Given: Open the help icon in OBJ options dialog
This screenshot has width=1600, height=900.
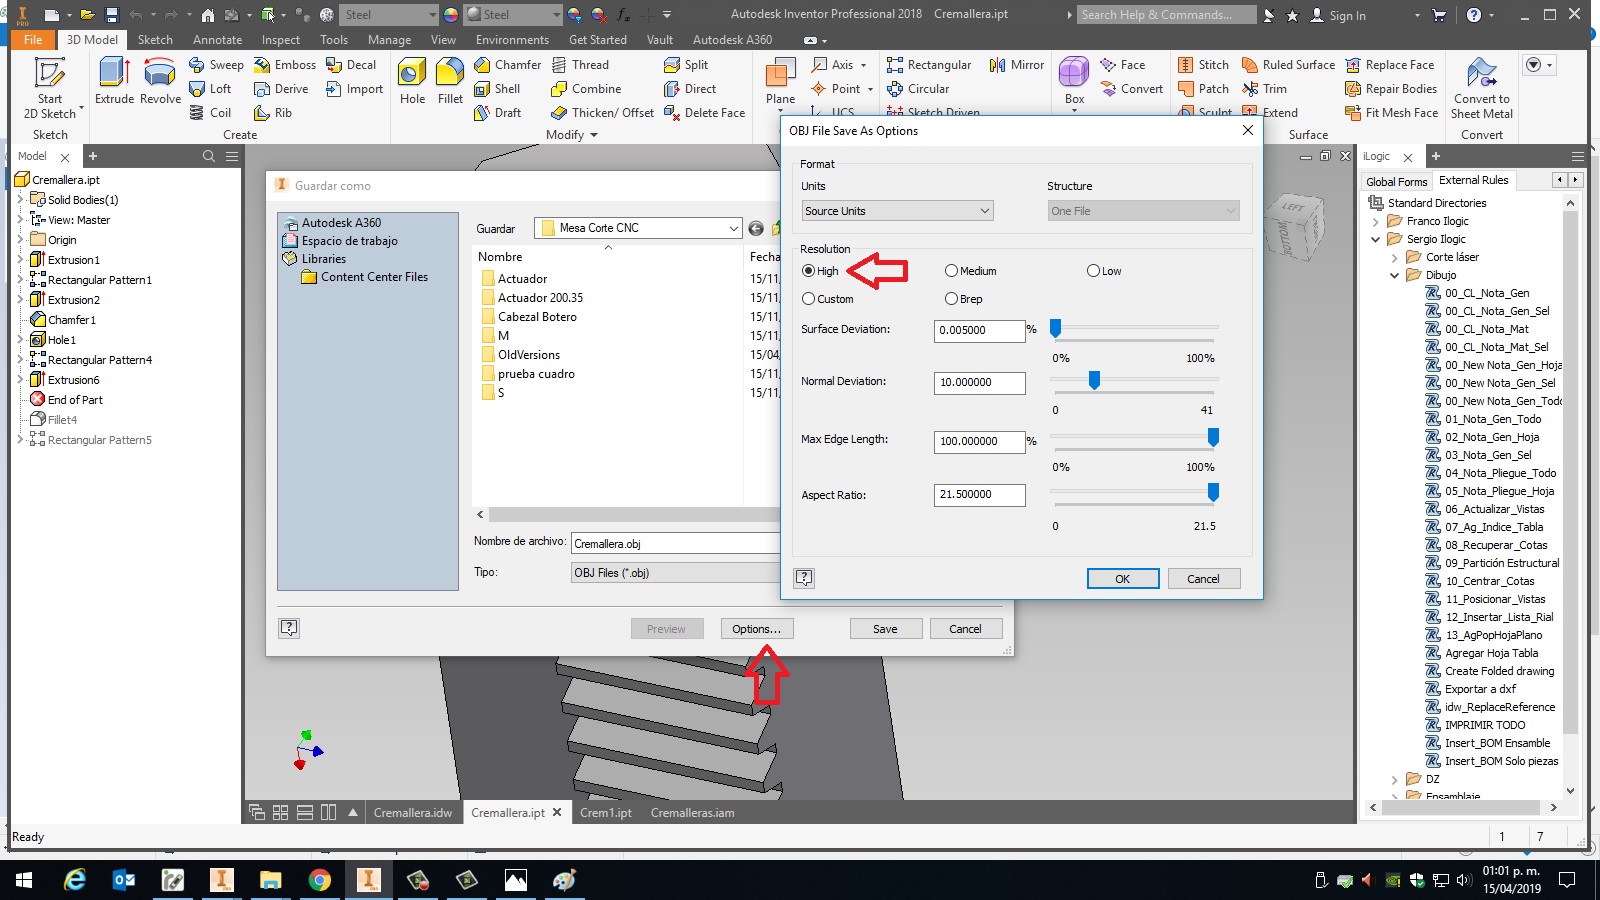Looking at the screenshot, I should coord(804,578).
